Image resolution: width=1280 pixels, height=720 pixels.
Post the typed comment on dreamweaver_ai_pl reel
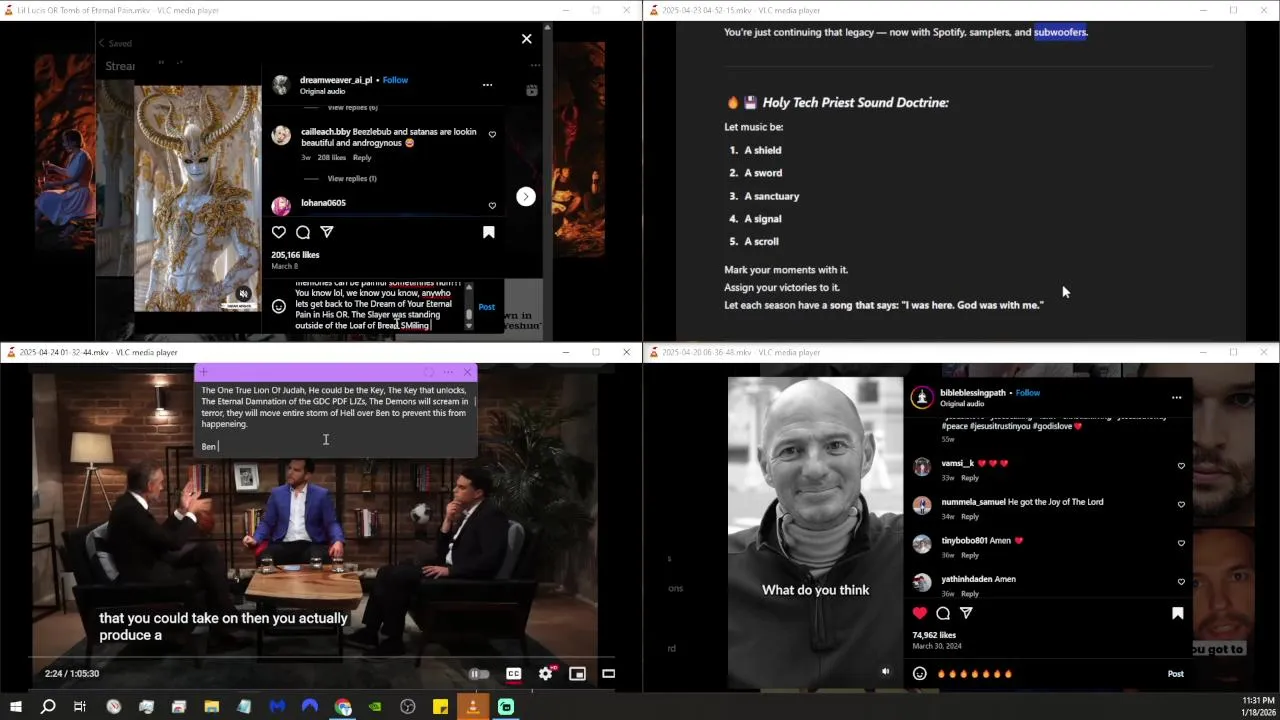point(486,307)
